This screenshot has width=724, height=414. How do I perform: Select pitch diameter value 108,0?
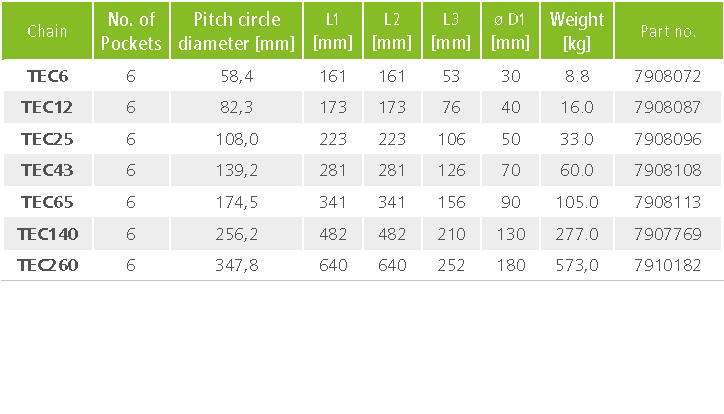tap(237, 139)
